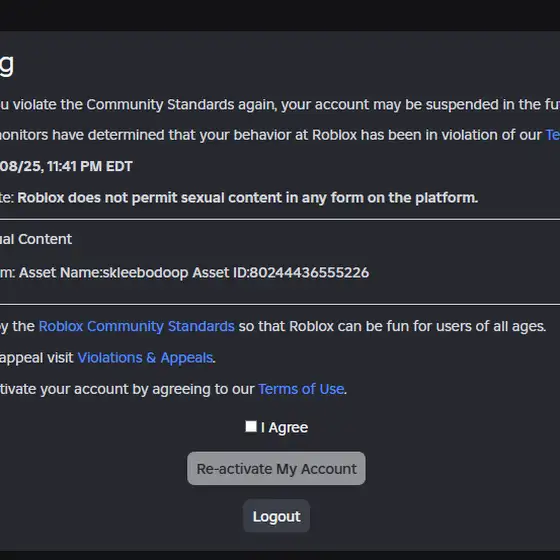This screenshot has height=560, width=560.
Task: Check the I Agree checkbox
Action: click(251, 426)
